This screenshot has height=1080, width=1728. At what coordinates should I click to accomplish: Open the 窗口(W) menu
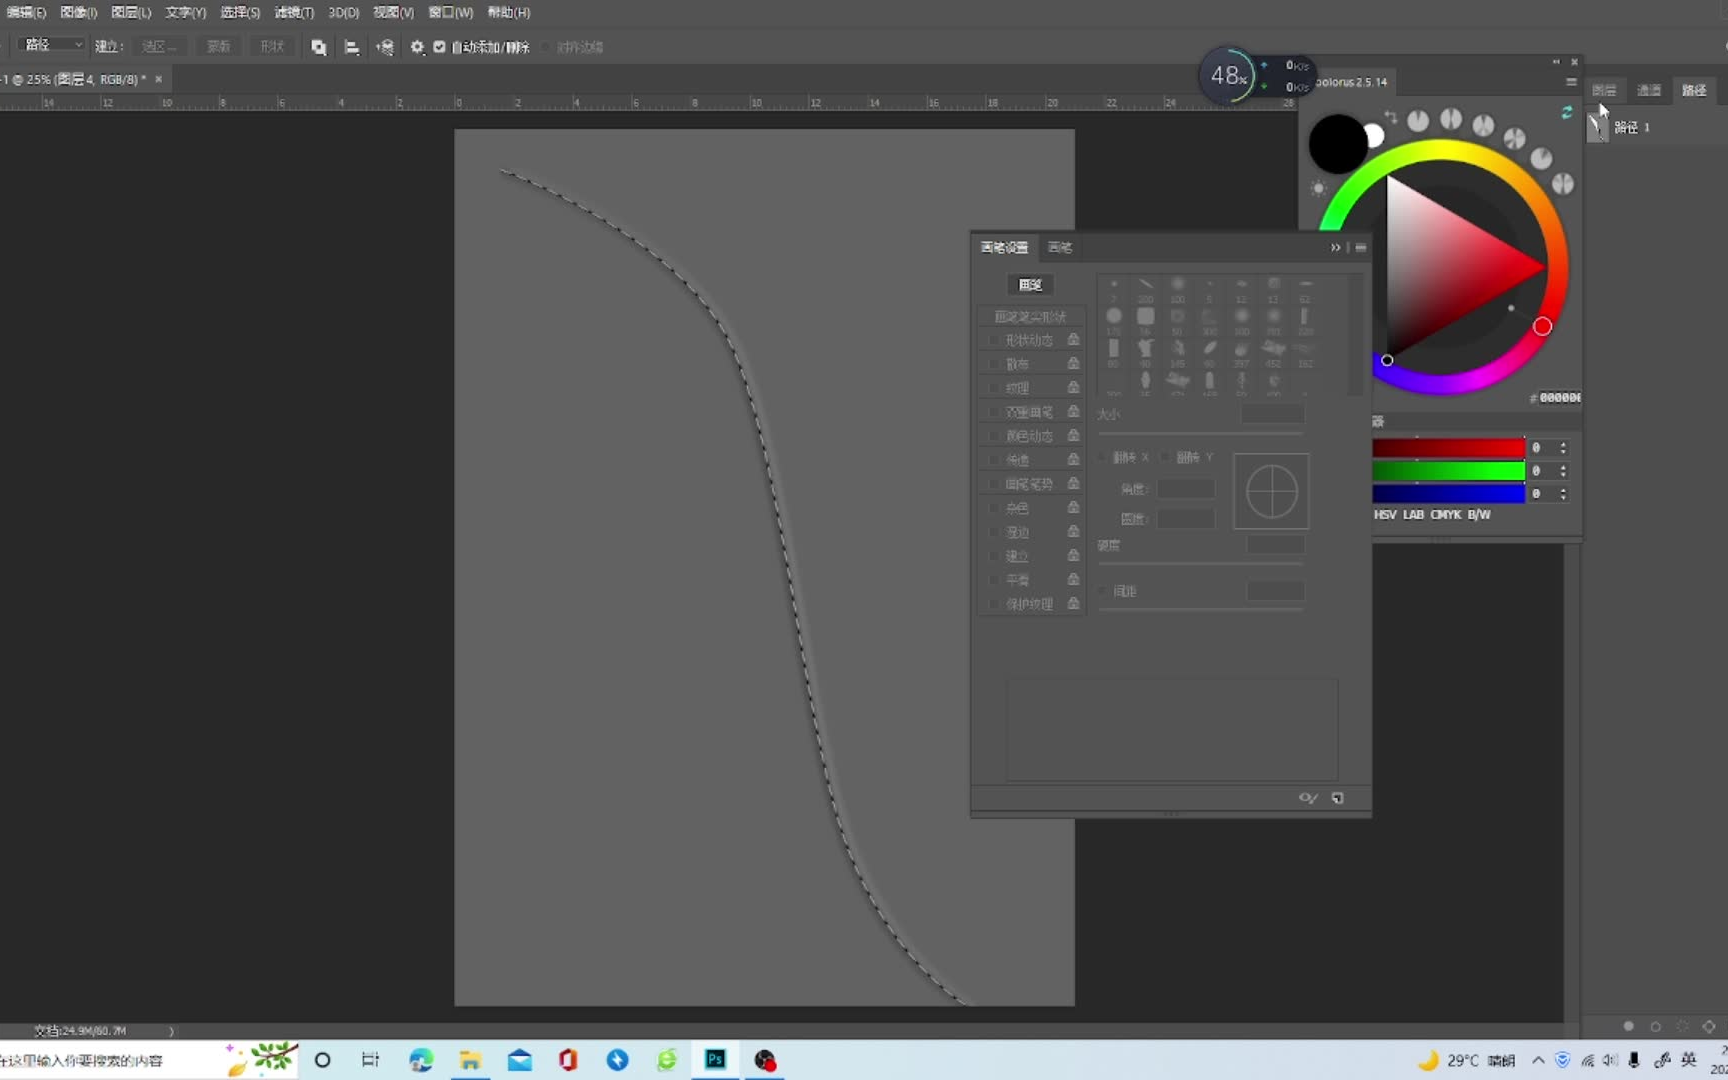coord(450,12)
